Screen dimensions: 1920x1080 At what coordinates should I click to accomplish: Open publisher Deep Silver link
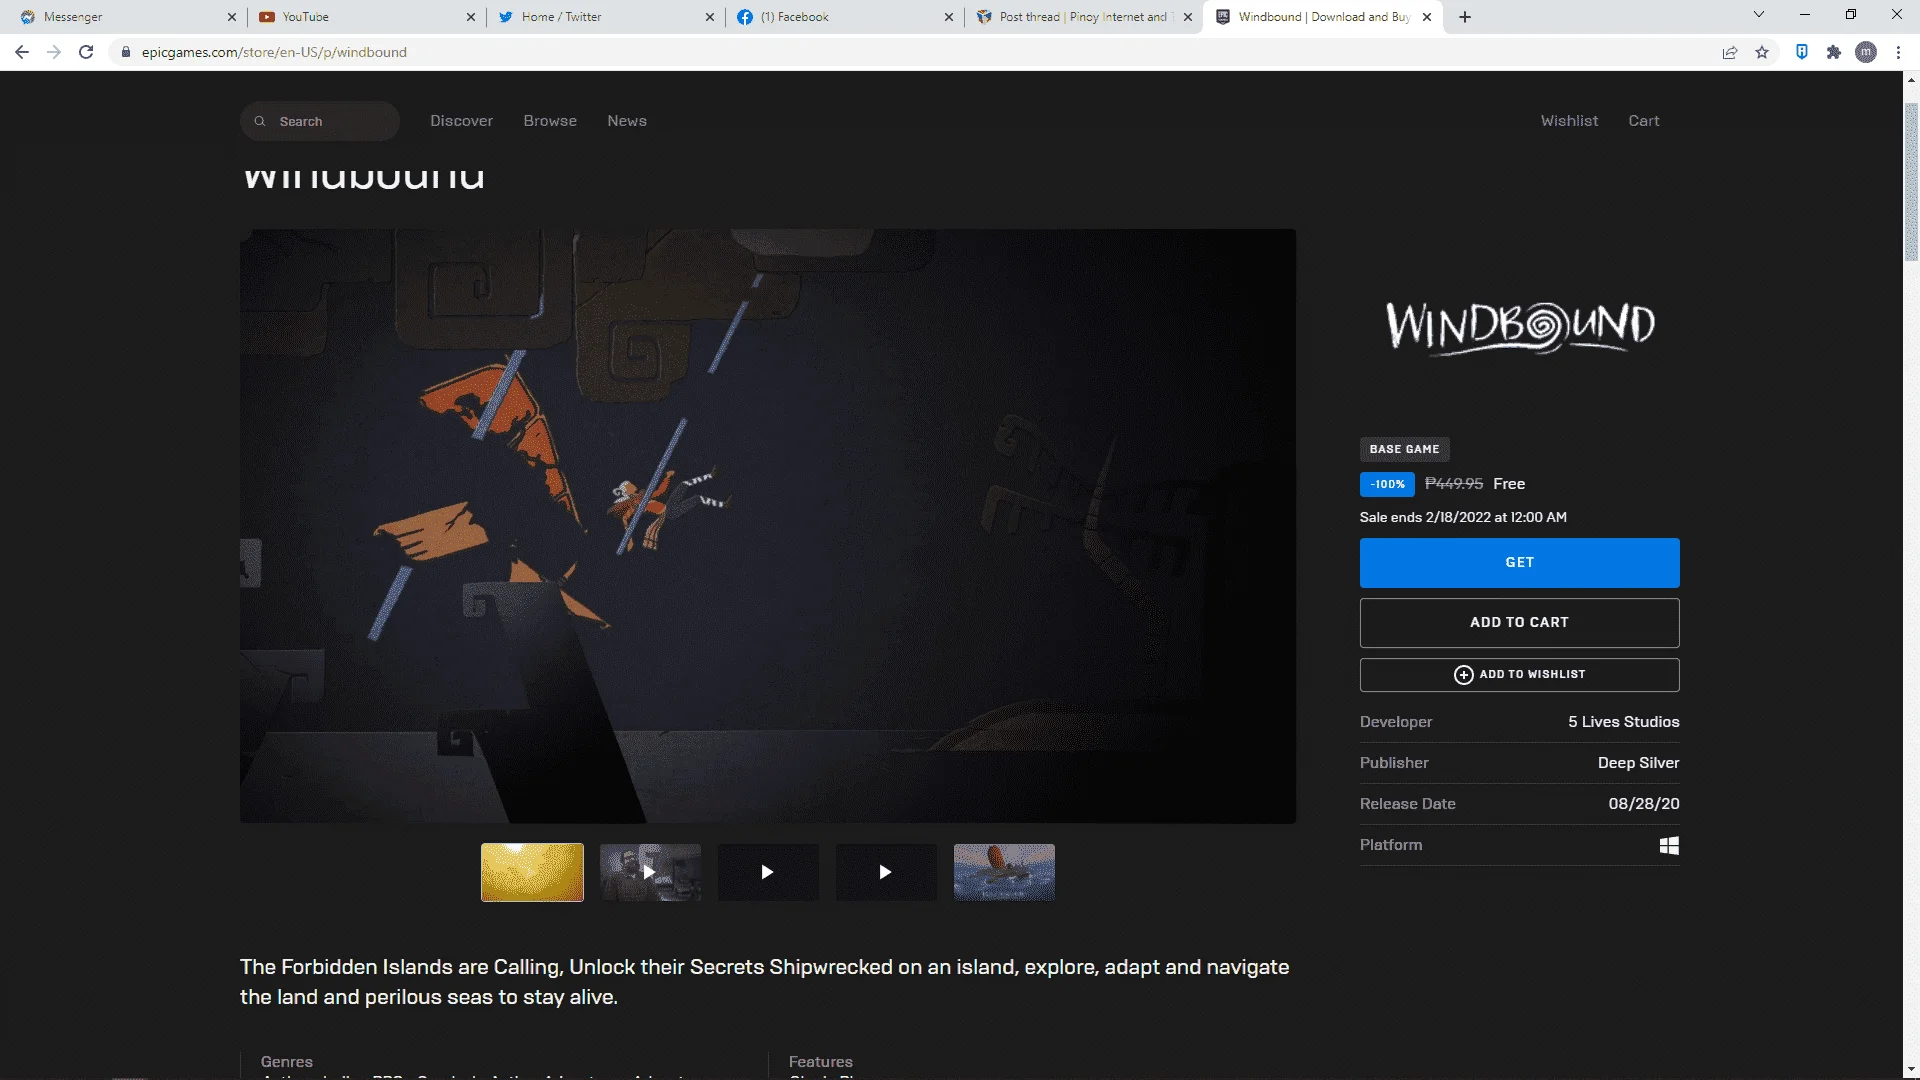click(1638, 763)
